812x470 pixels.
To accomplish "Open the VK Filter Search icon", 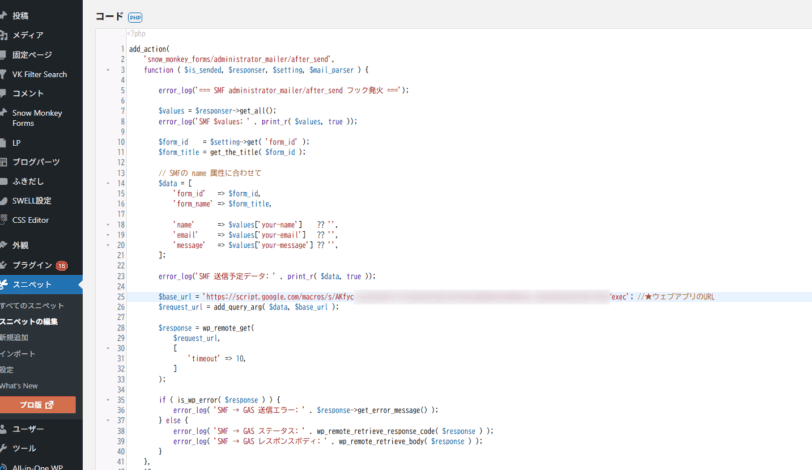I will (x=3, y=75).
